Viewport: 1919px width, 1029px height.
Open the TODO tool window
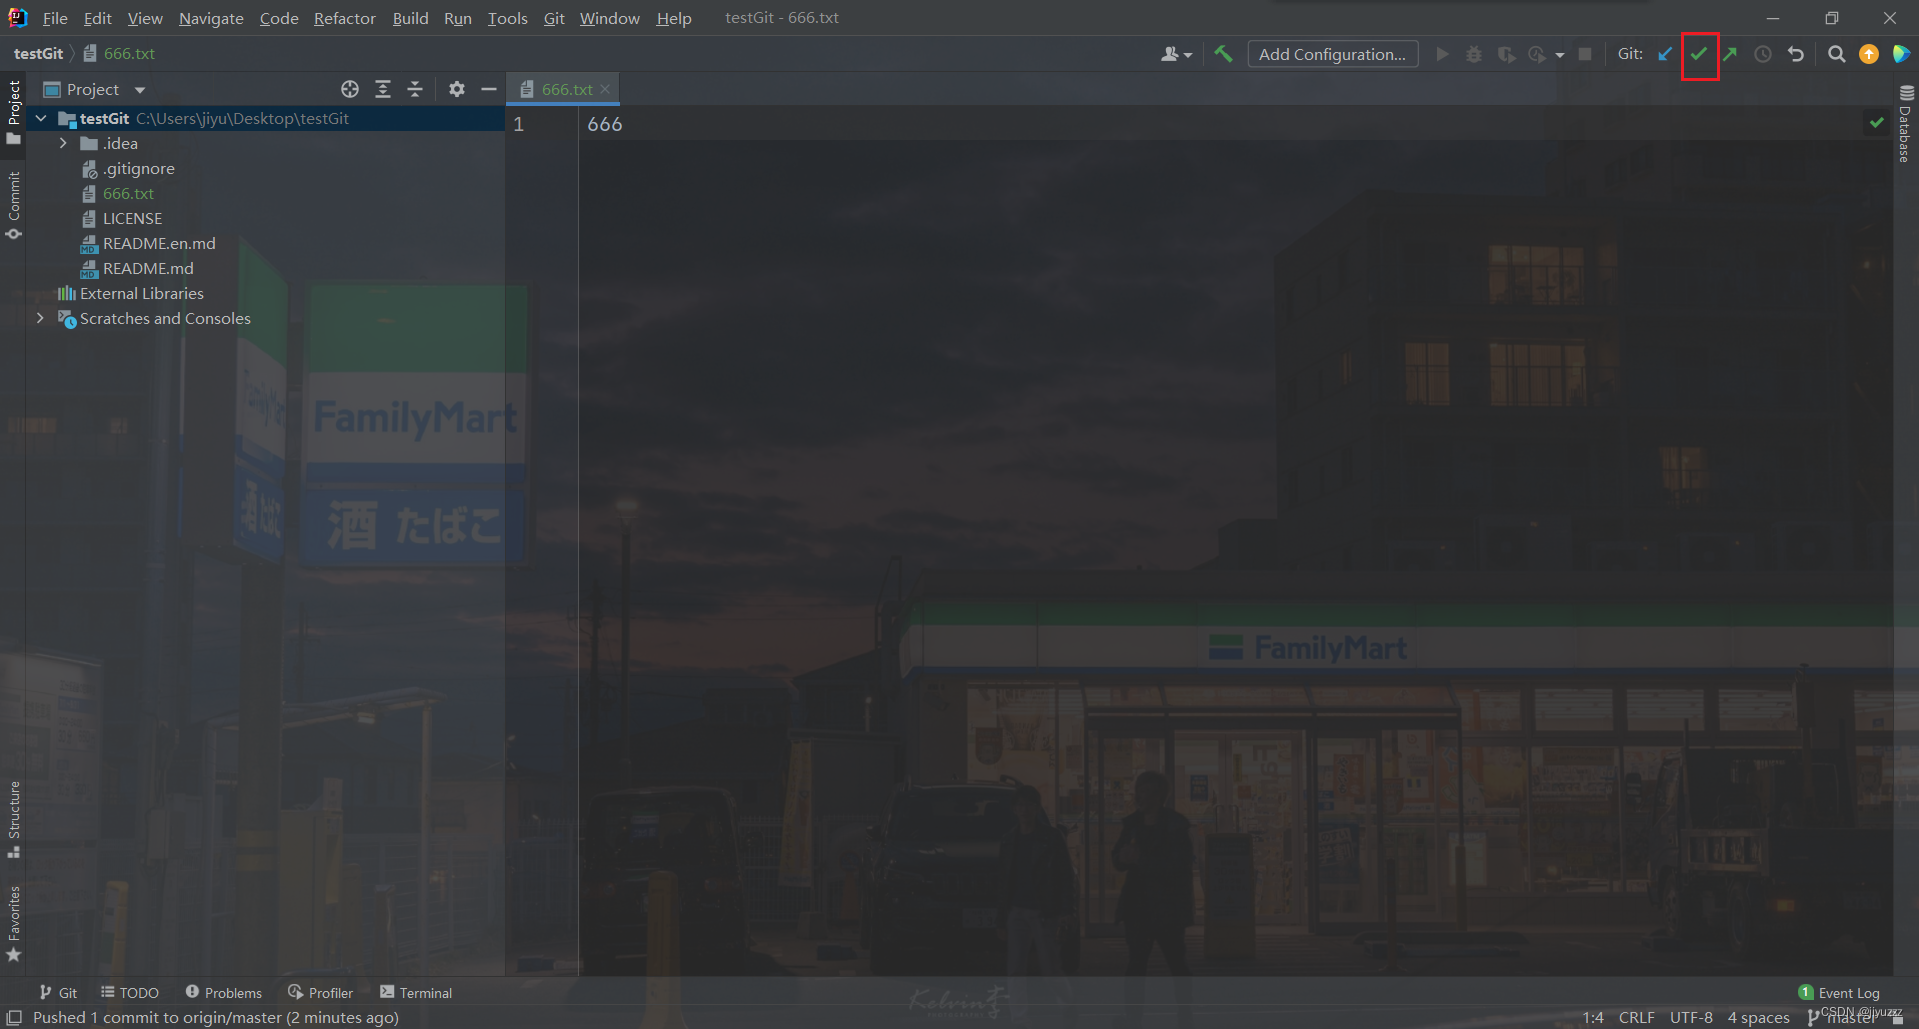point(130,992)
